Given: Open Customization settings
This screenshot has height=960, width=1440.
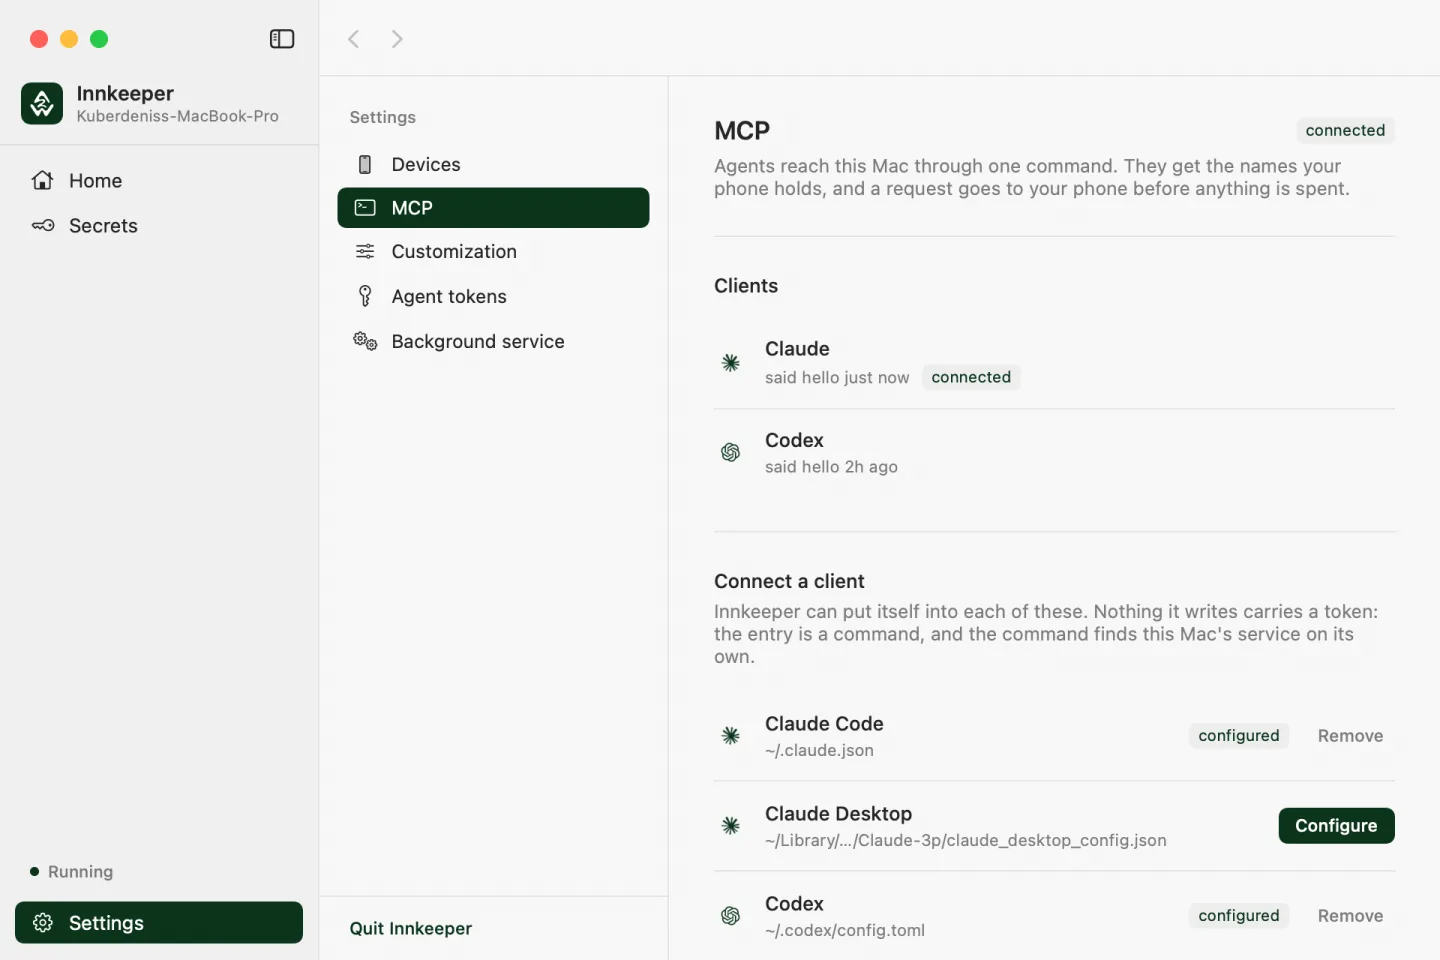Looking at the screenshot, I should click(x=493, y=252).
